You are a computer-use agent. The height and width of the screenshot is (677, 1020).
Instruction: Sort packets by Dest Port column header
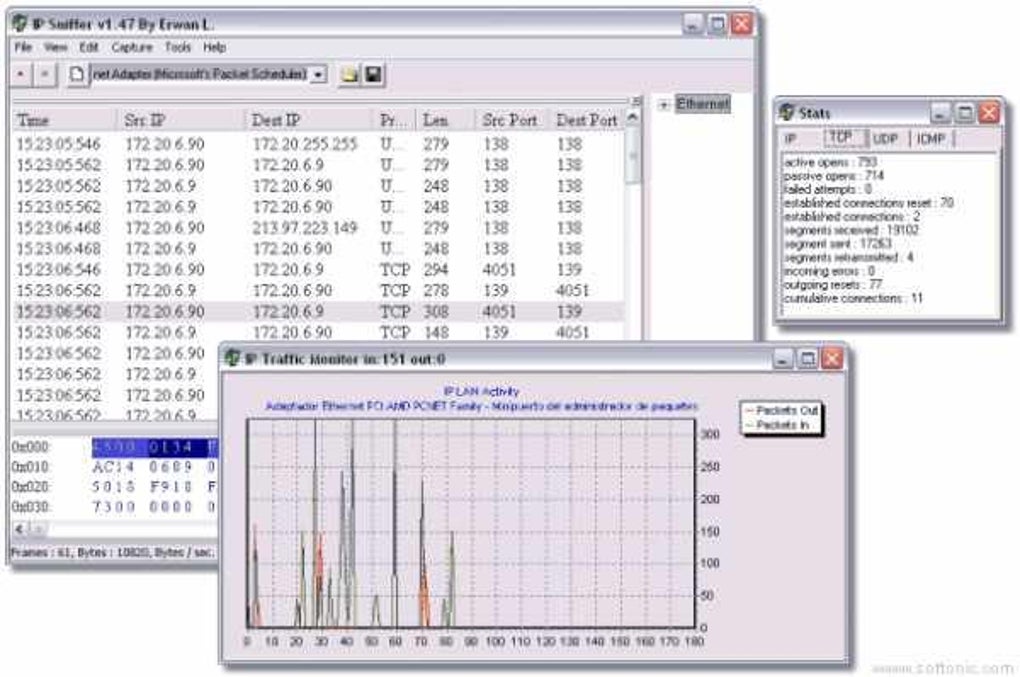point(586,120)
